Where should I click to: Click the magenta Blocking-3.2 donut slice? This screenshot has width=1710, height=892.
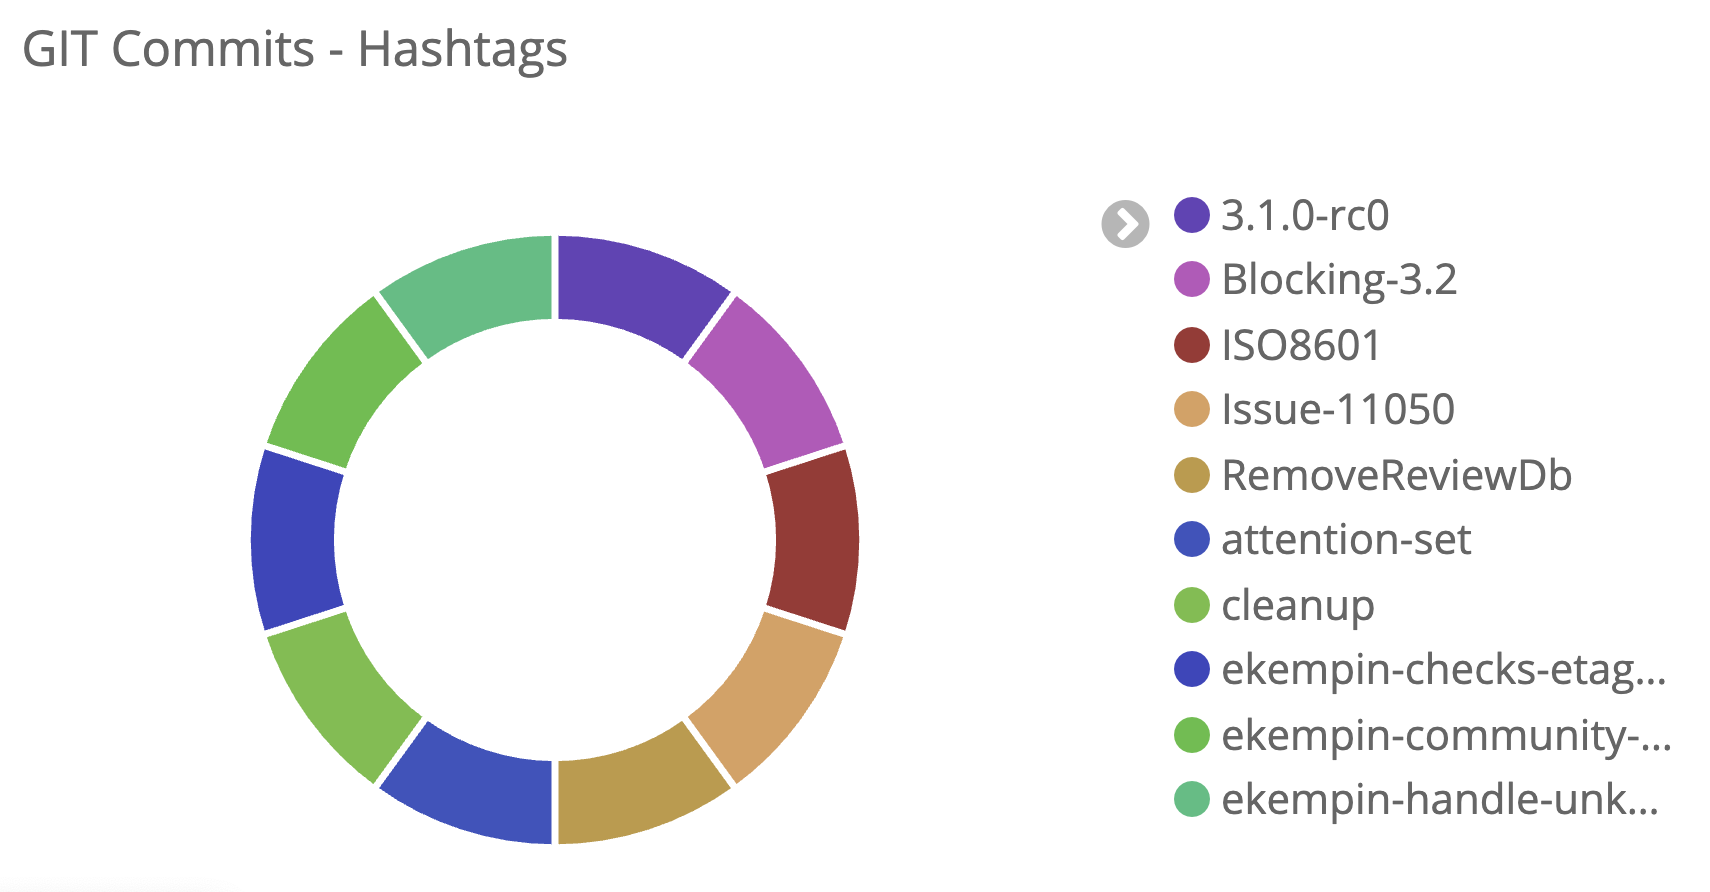tap(768, 382)
